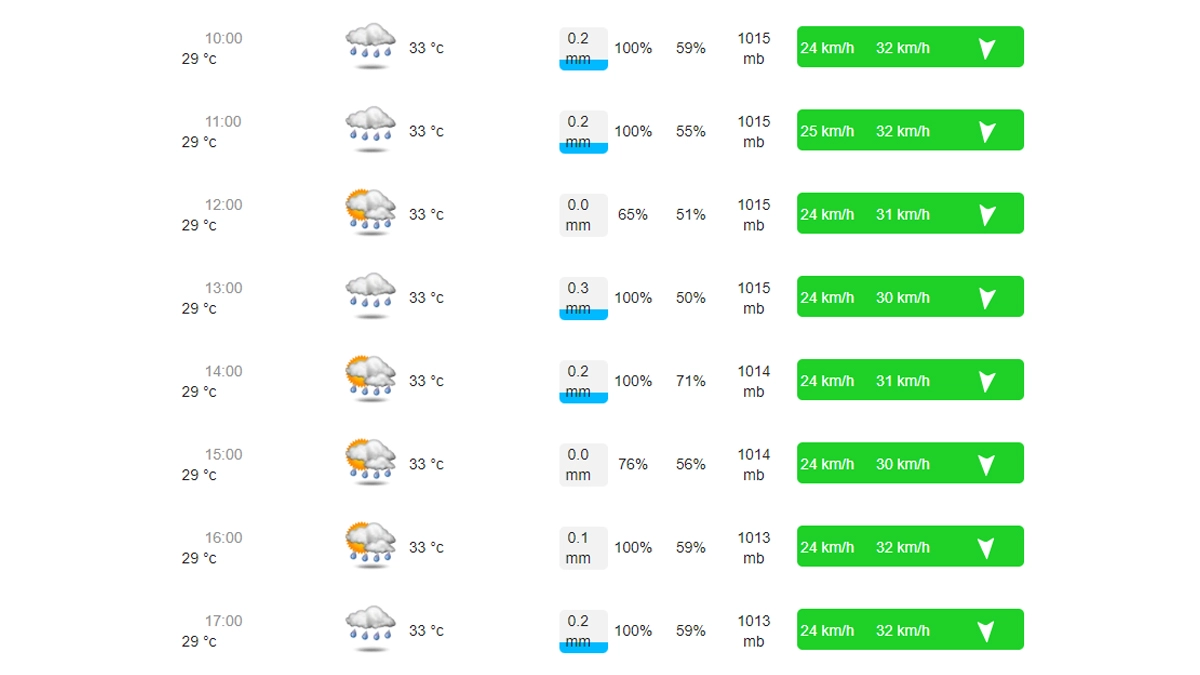
Task: Click the rain cloud icon for 10:00
Action: [370, 45]
